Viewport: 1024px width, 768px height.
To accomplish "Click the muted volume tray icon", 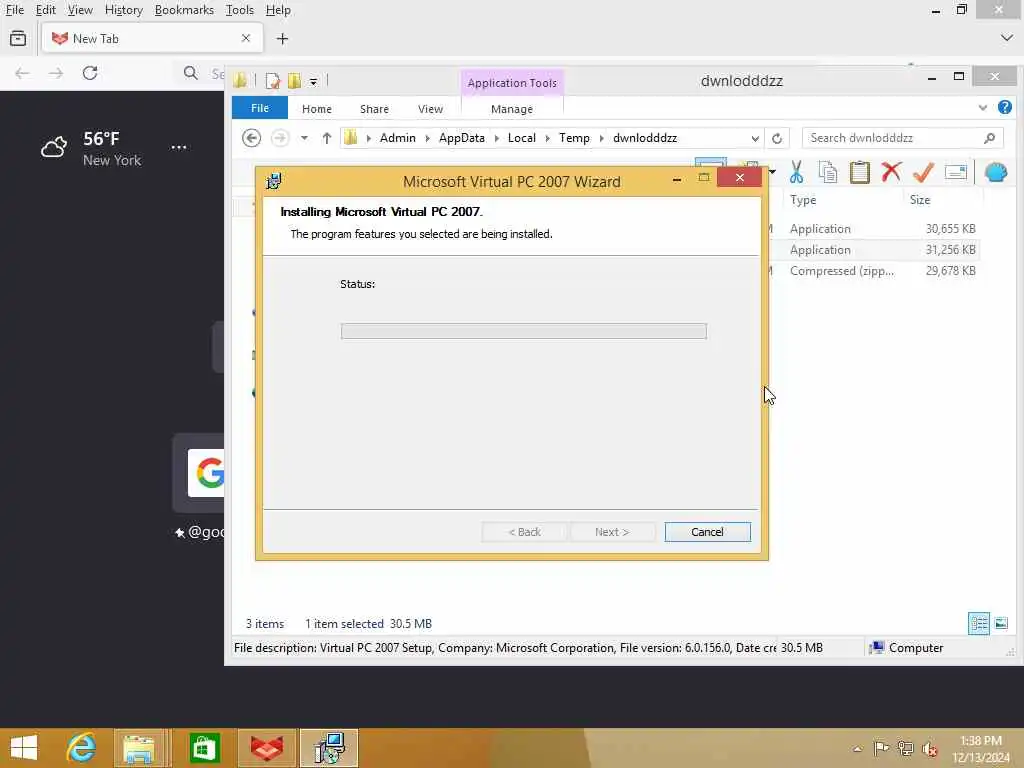I will [x=929, y=748].
